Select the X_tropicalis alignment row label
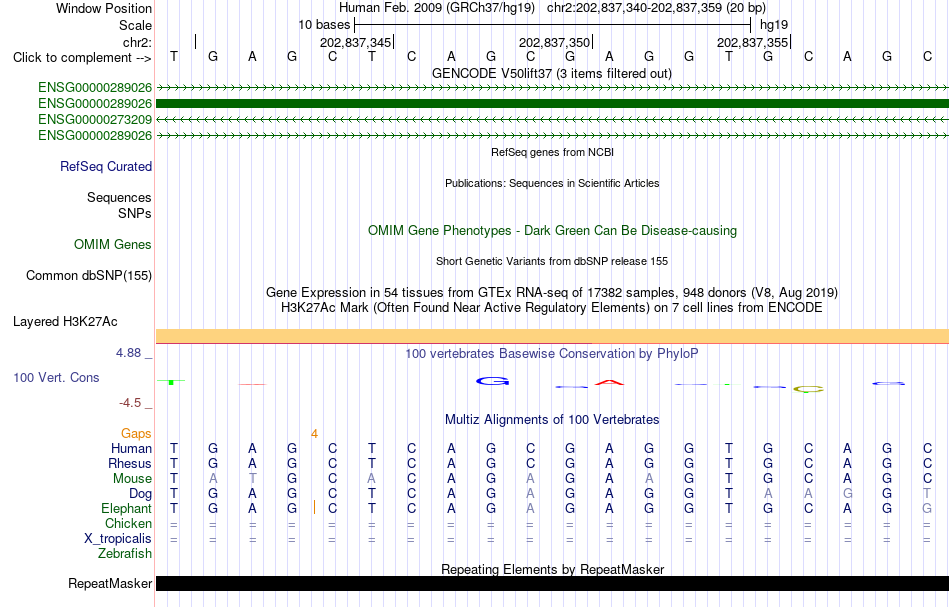Image resolution: width=950 pixels, height=607 pixels. tap(118, 539)
